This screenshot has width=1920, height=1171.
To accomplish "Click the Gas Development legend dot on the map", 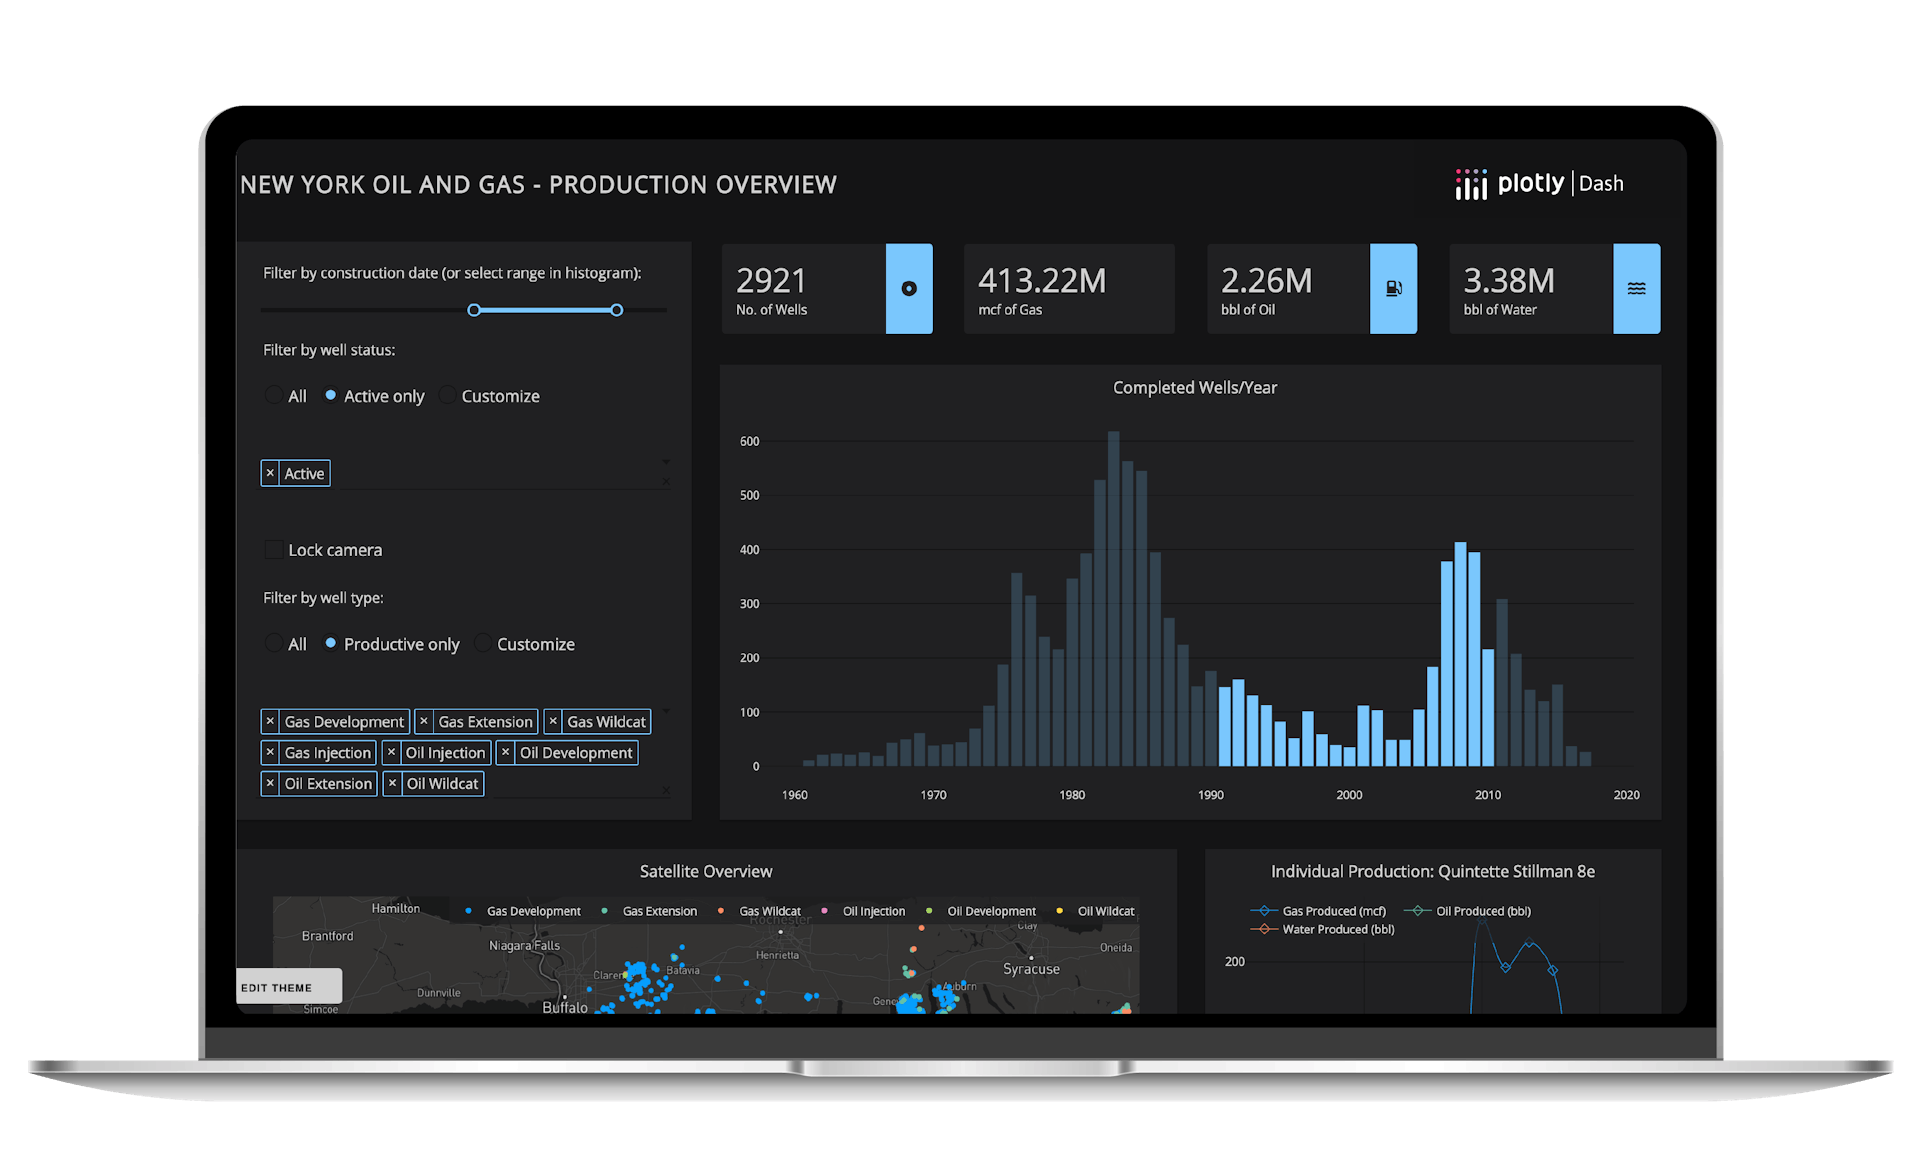I will 469,911.
